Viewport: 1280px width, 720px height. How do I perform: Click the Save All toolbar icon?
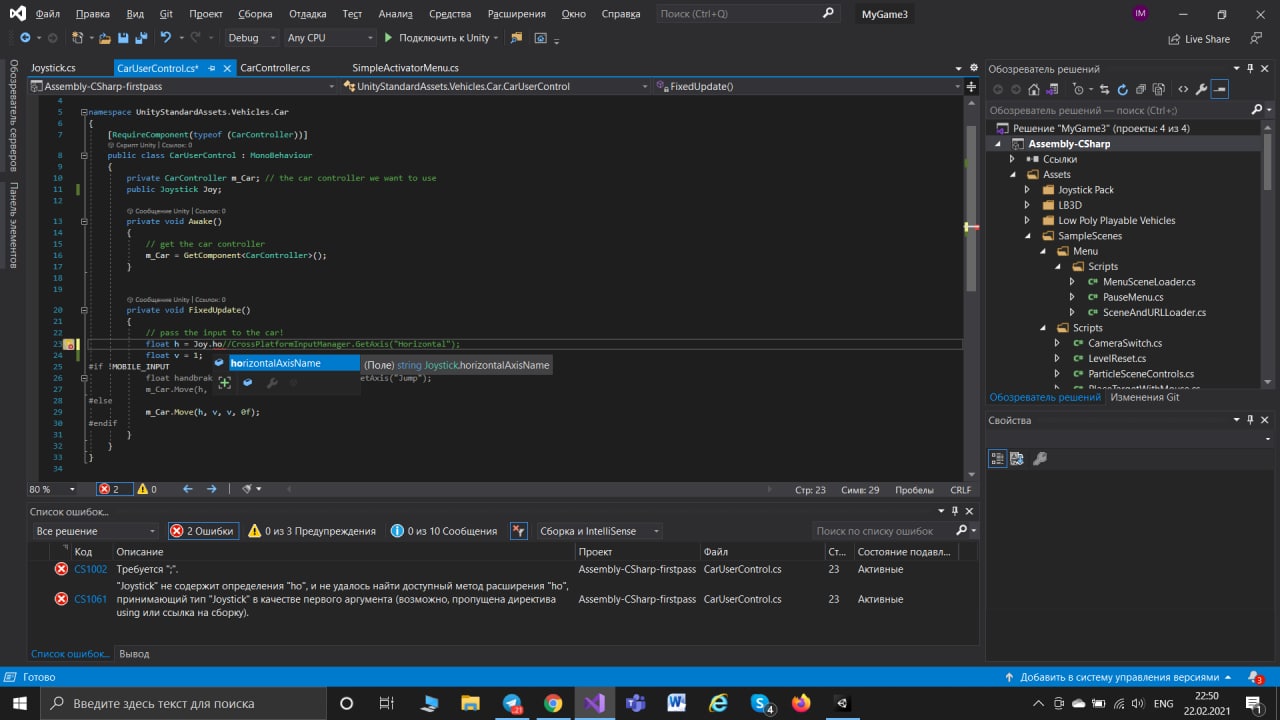pos(140,38)
